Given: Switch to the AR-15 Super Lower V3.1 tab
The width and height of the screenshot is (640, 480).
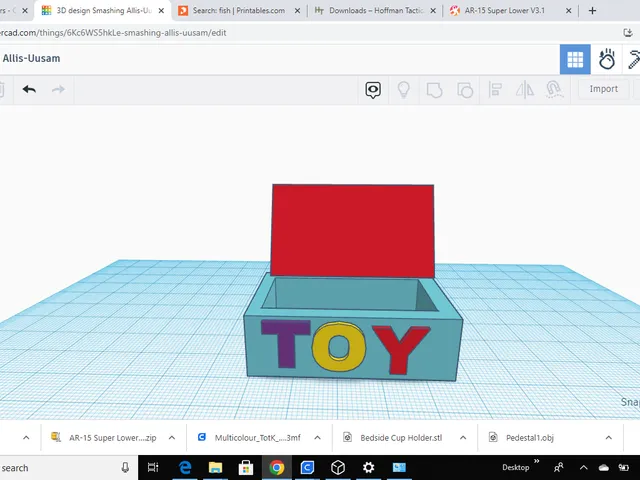Looking at the screenshot, I should [504, 11].
